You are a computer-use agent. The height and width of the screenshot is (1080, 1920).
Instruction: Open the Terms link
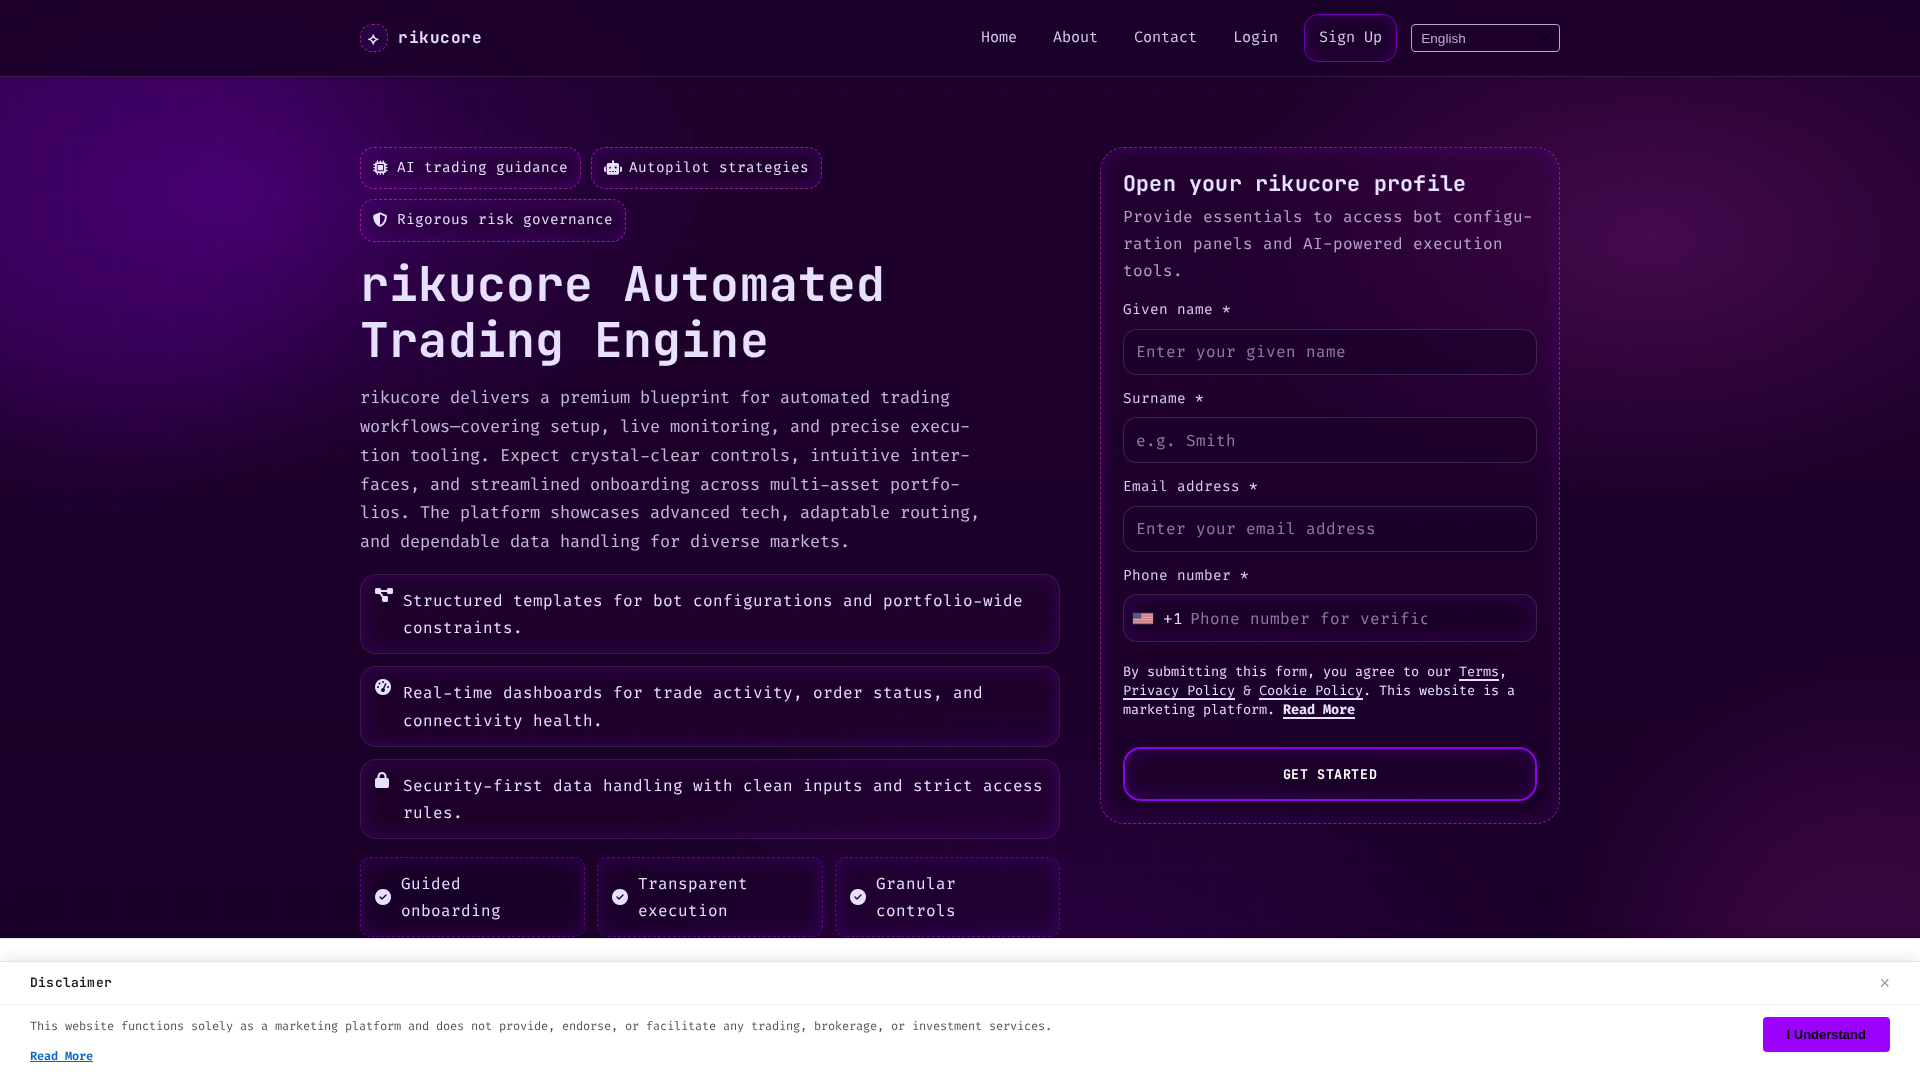point(1478,672)
